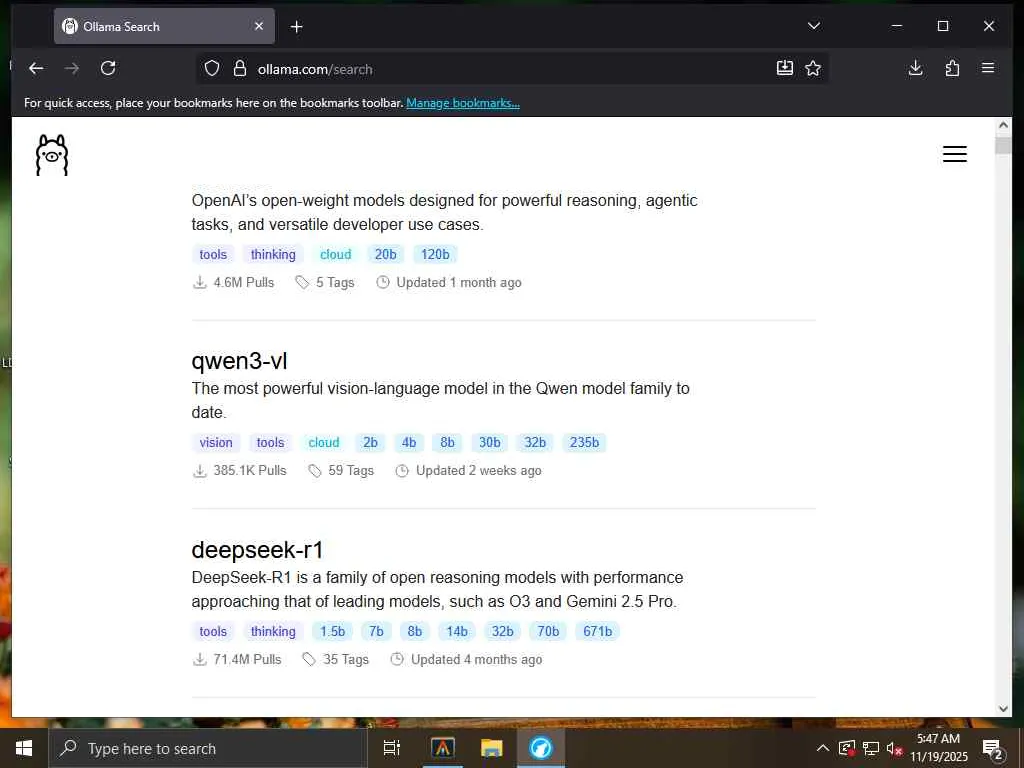Screen dimensions: 1024x768
Task: Open the hamburger menu on Ollama page
Action: (954, 154)
